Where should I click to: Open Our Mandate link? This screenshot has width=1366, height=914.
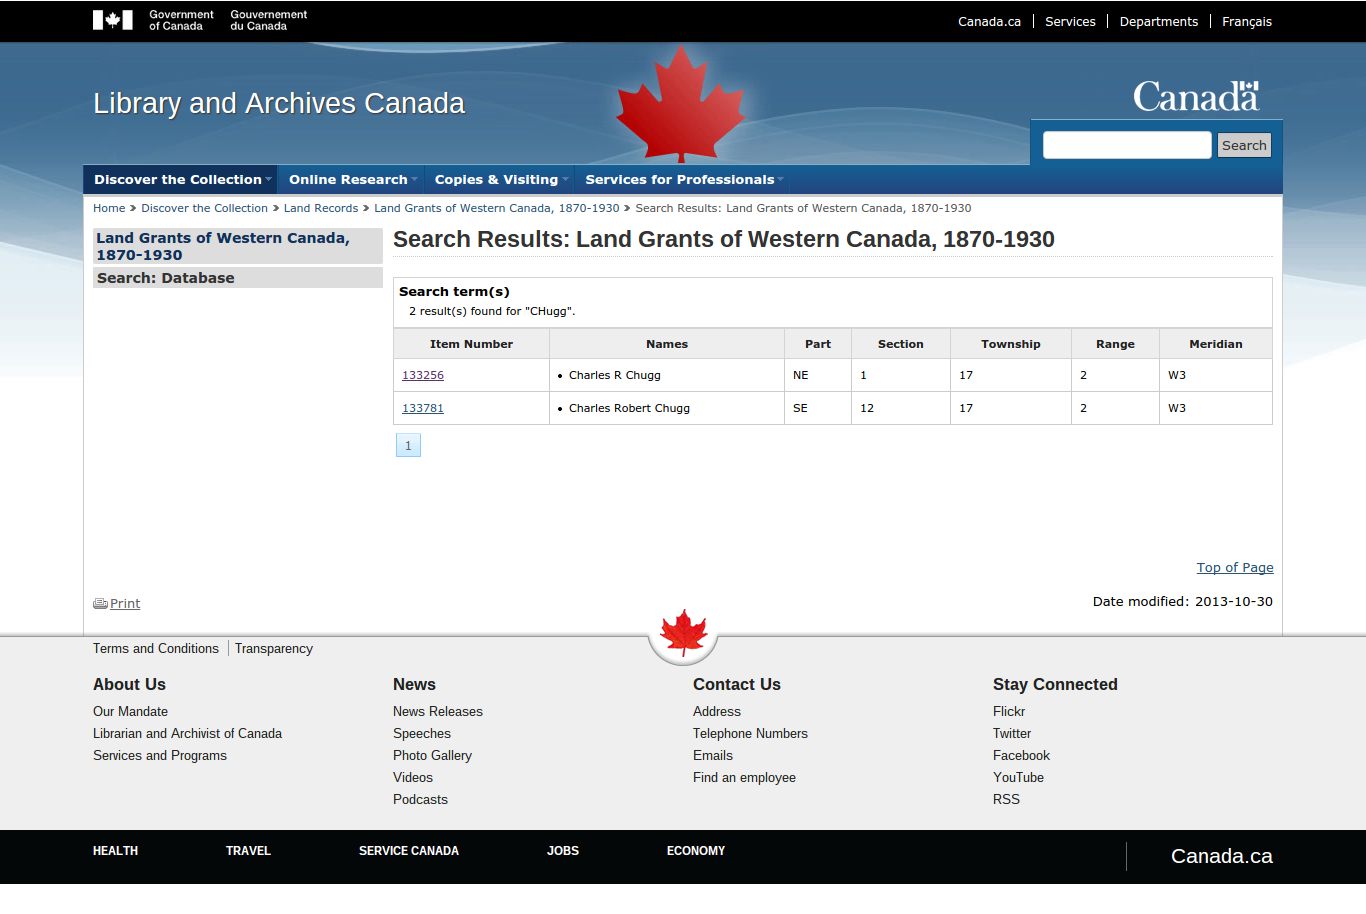click(130, 711)
